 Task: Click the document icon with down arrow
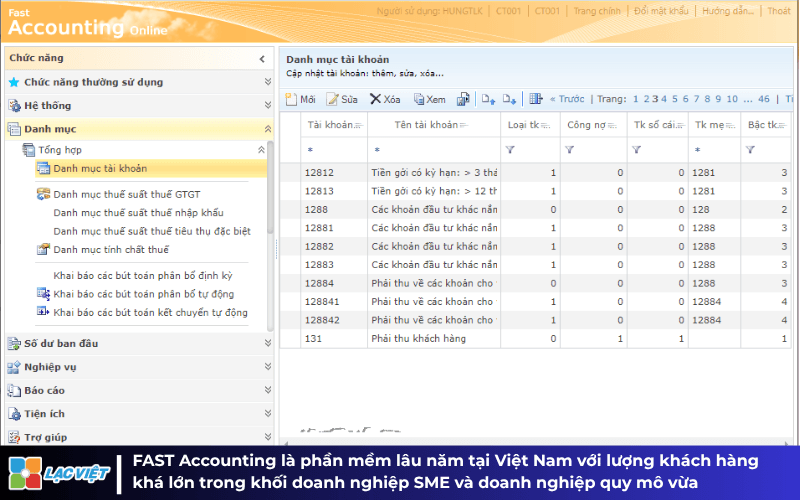coord(509,99)
